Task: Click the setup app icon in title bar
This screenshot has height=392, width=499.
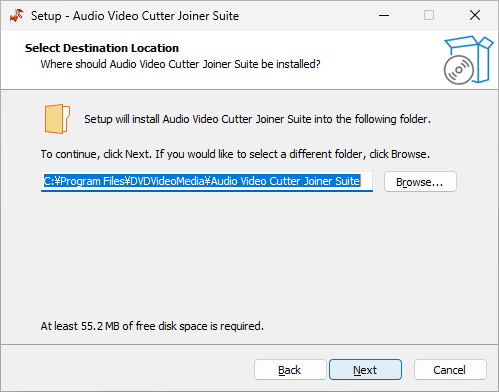Action: [x=17, y=15]
